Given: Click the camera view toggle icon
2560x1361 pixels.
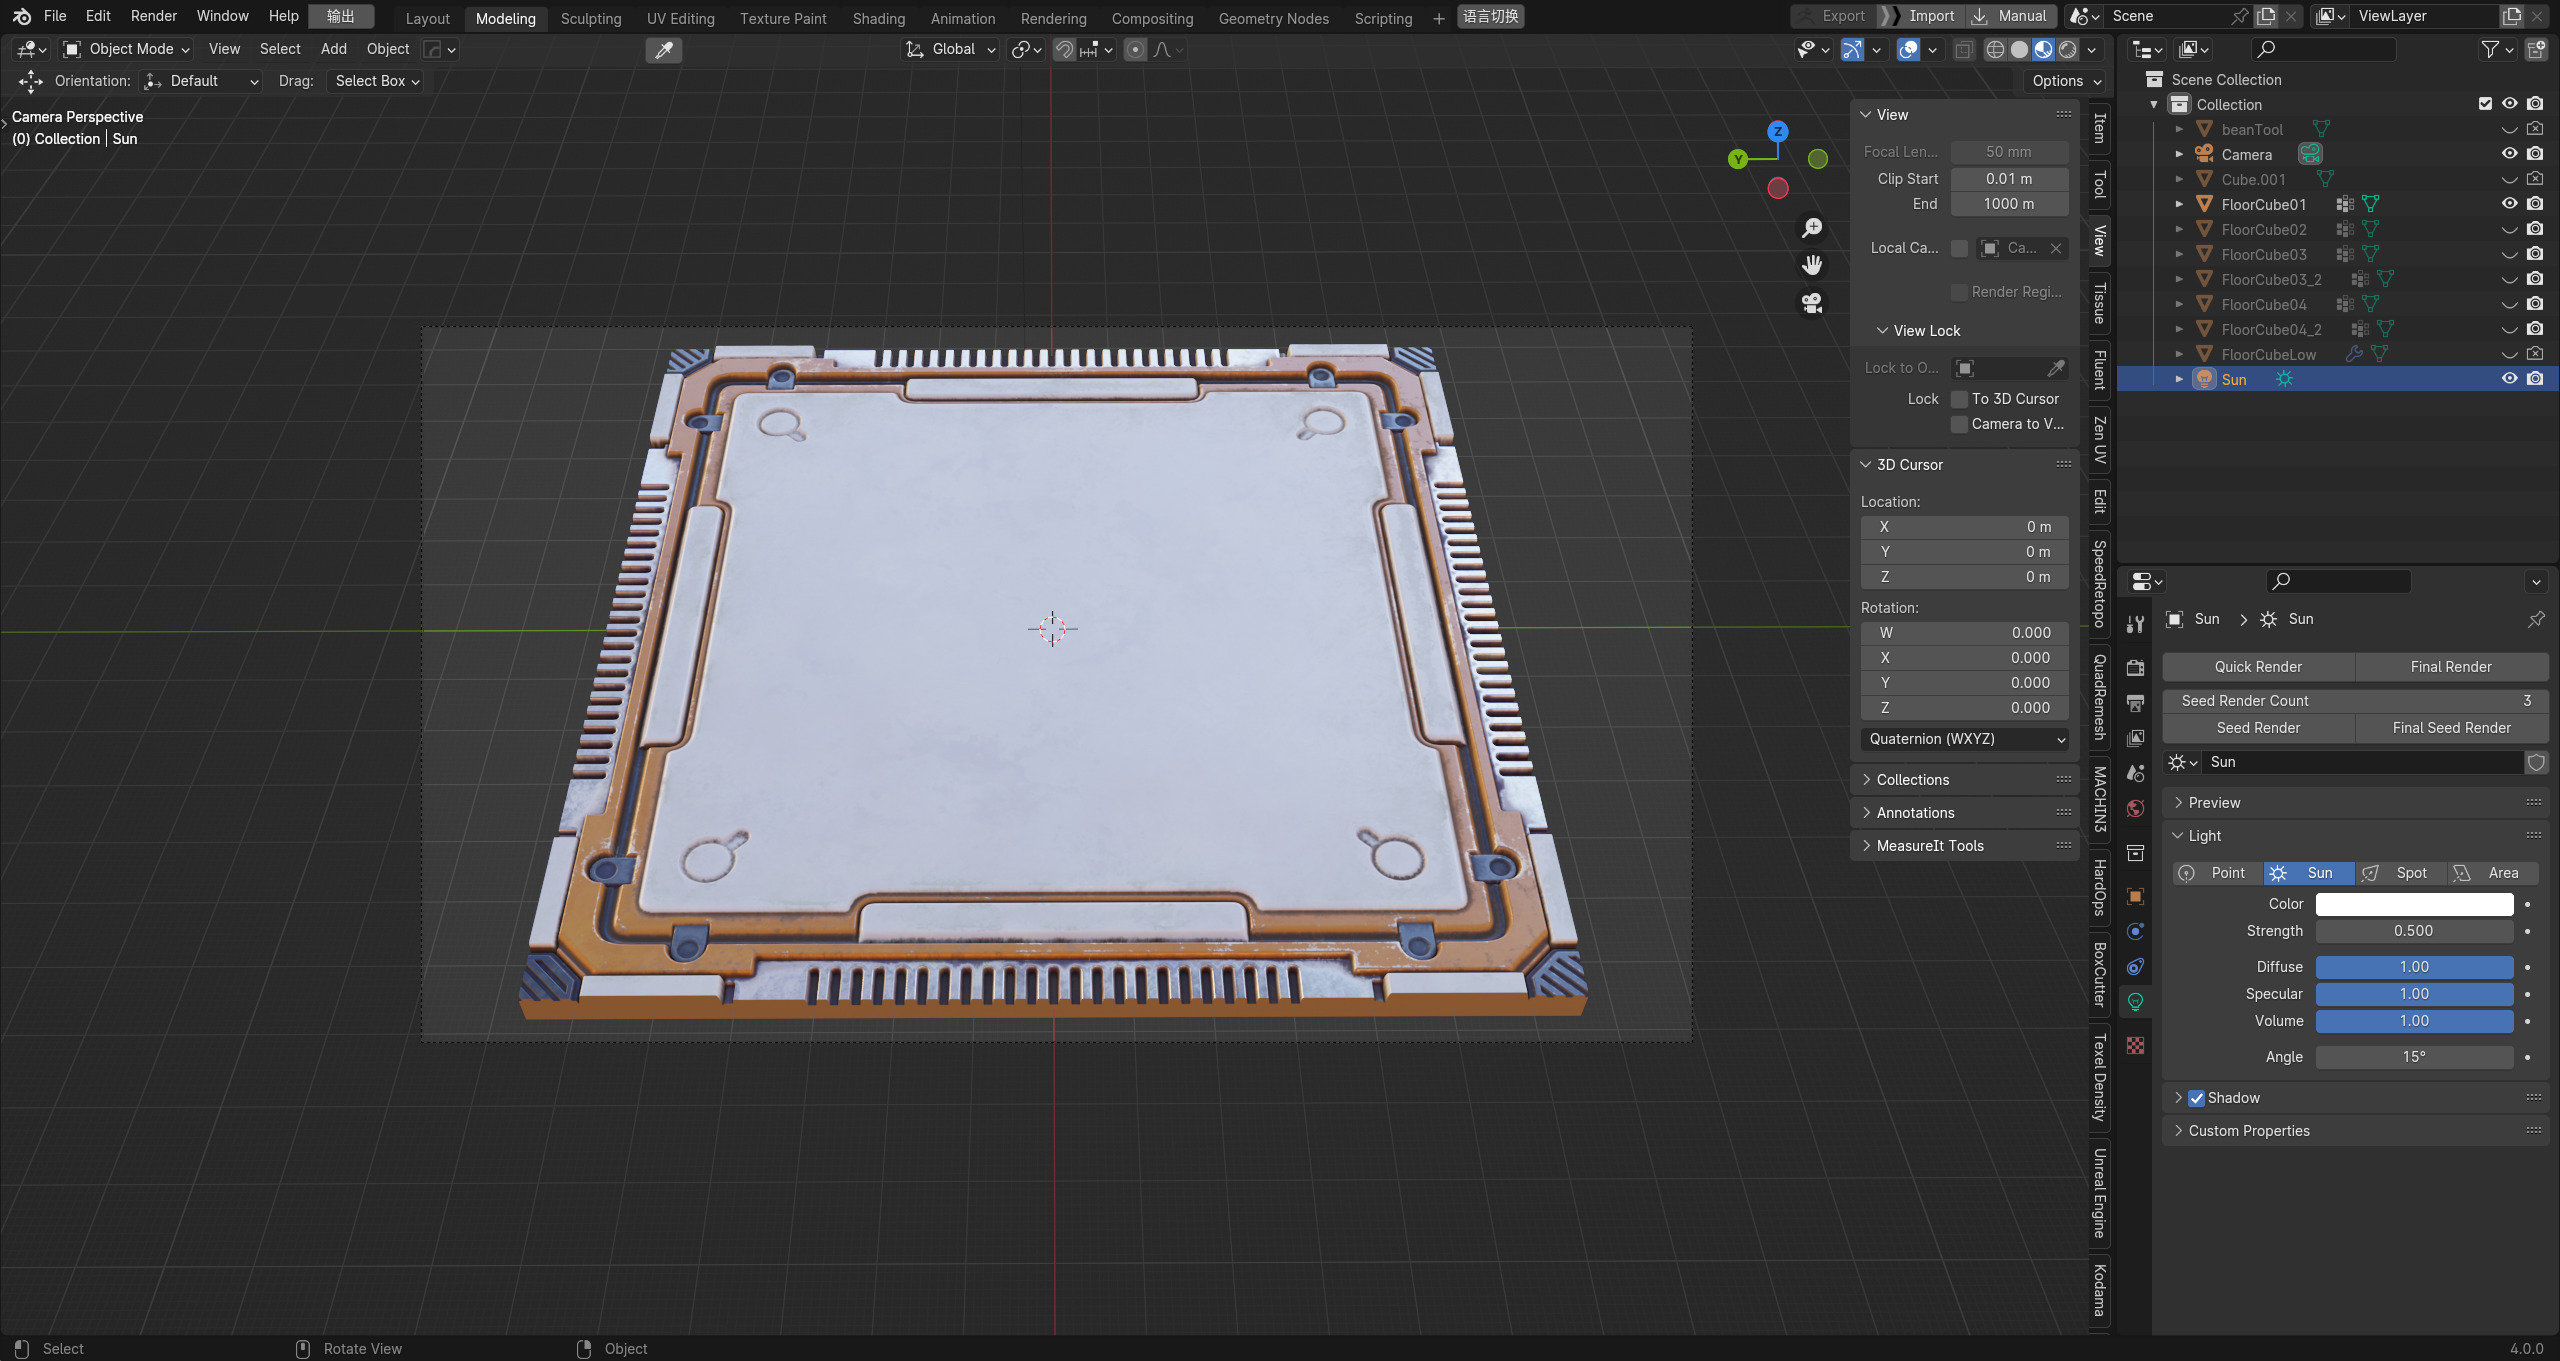Looking at the screenshot, I should coord(1812,303).
